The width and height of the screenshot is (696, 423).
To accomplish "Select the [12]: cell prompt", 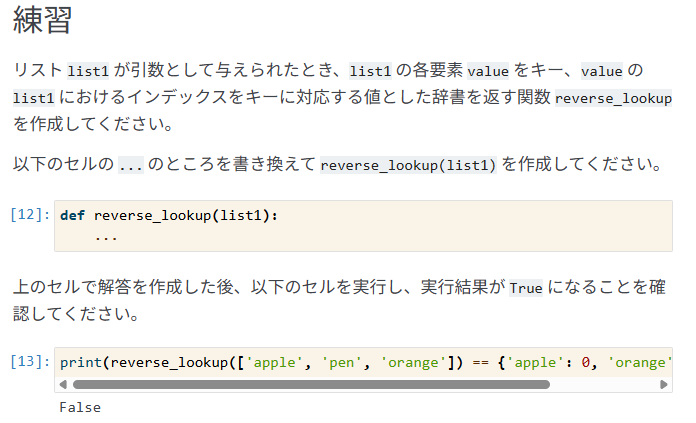I will click(x=30, y=215).
